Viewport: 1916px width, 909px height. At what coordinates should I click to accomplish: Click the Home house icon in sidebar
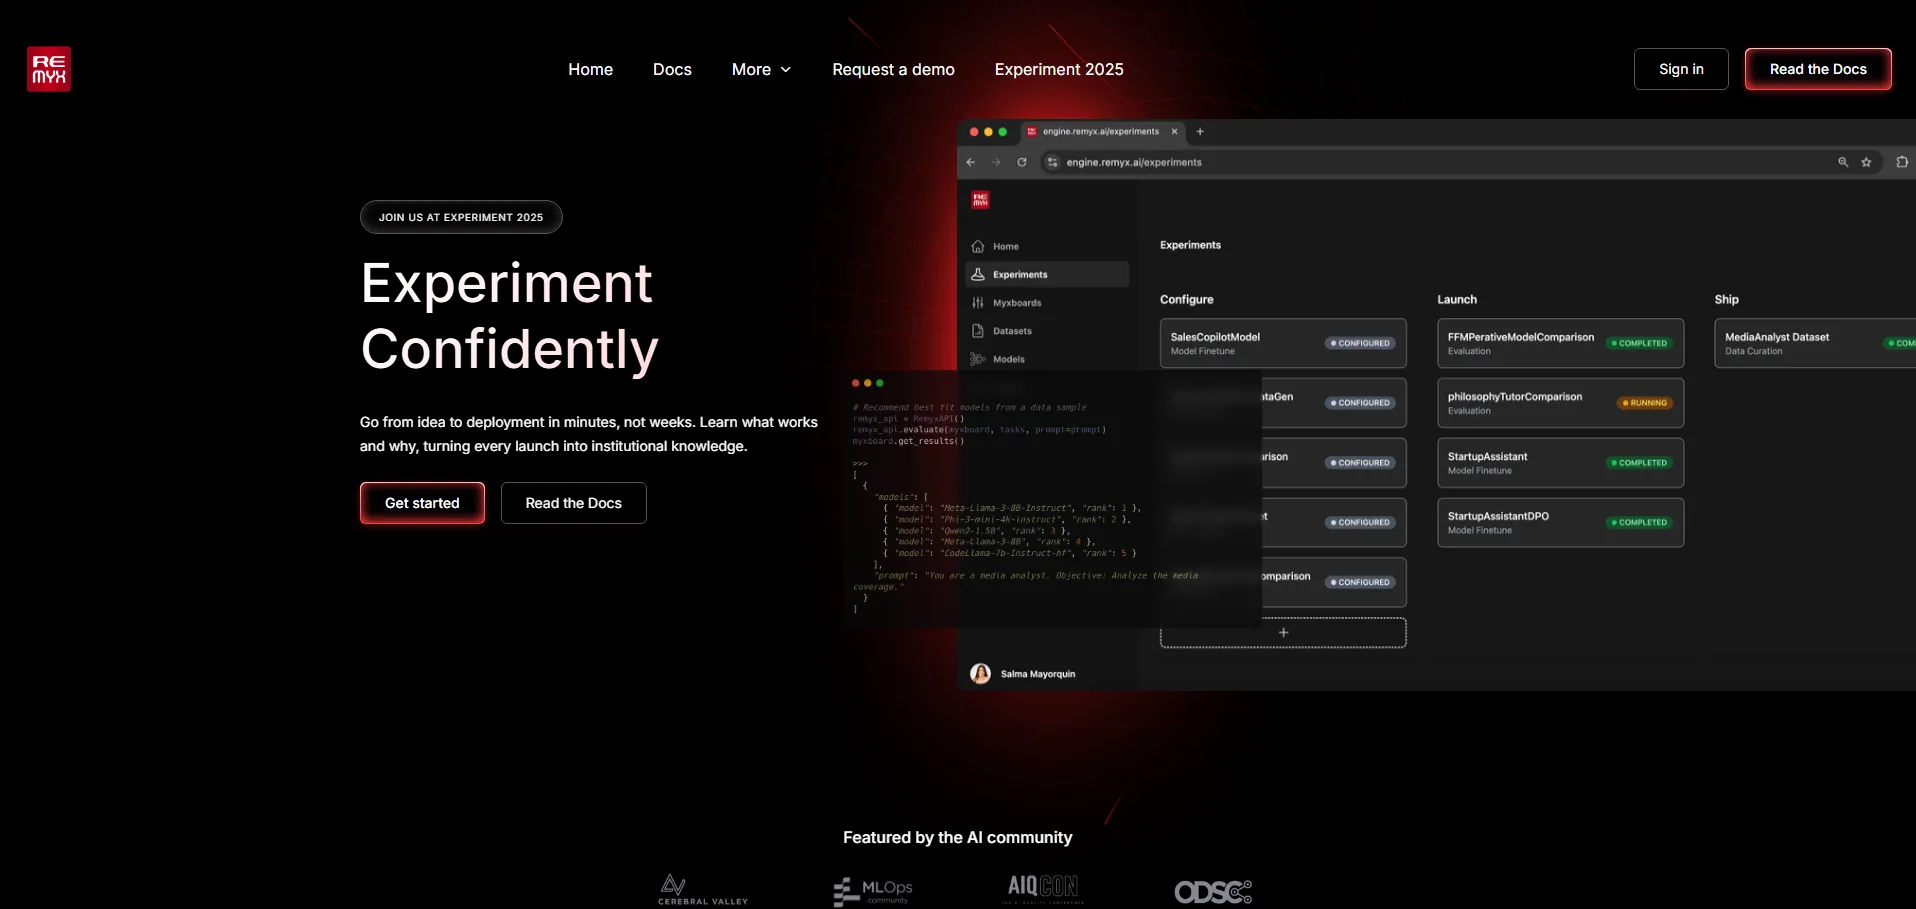coord(978,246)
